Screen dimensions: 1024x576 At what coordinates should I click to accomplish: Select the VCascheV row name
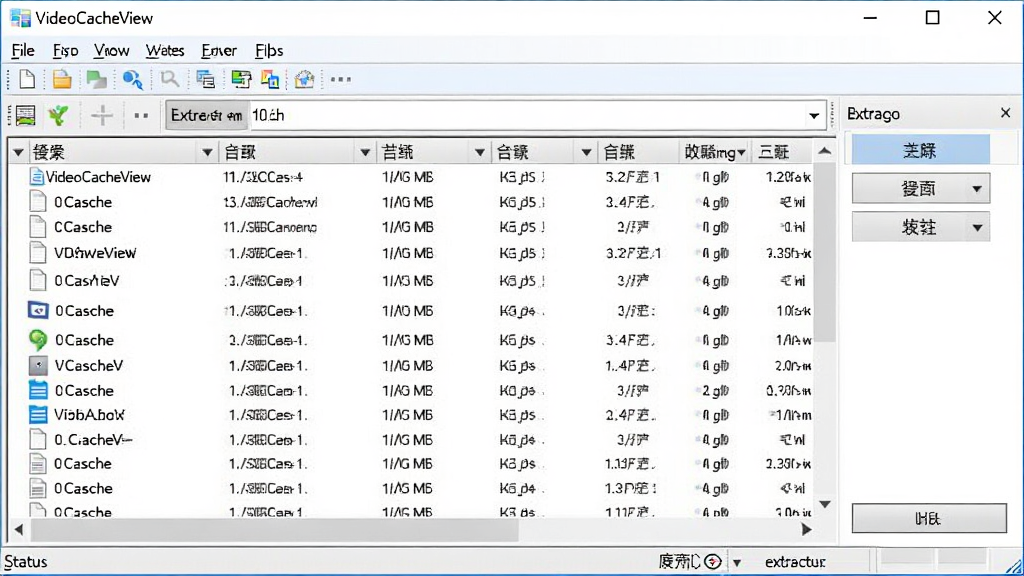point(88,366)
